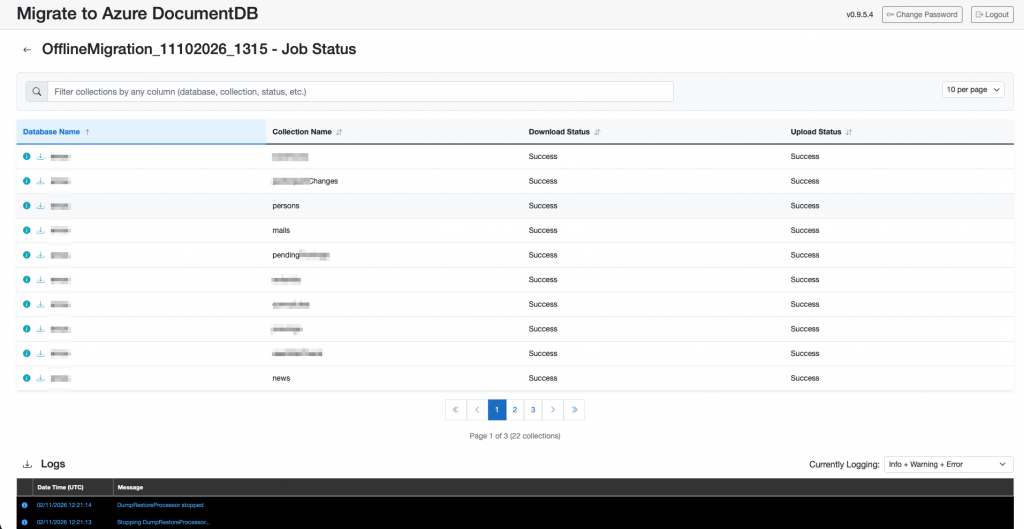Screen dimensions: 1024x529
Task: Click info icon in the news row
Action: (x=27, y=378)
